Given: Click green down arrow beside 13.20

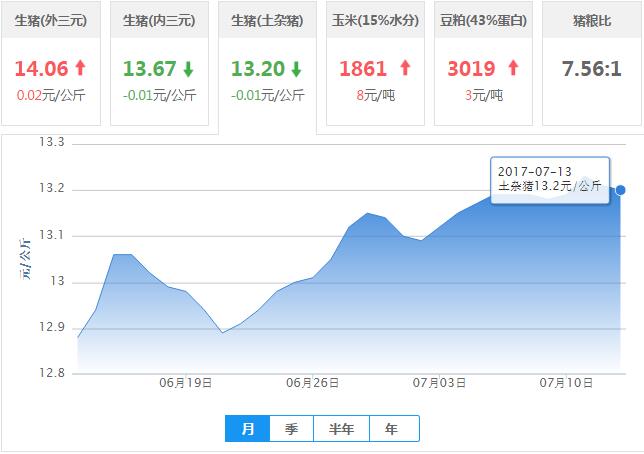Looking at the screenshot, I should tap(297, 69).
